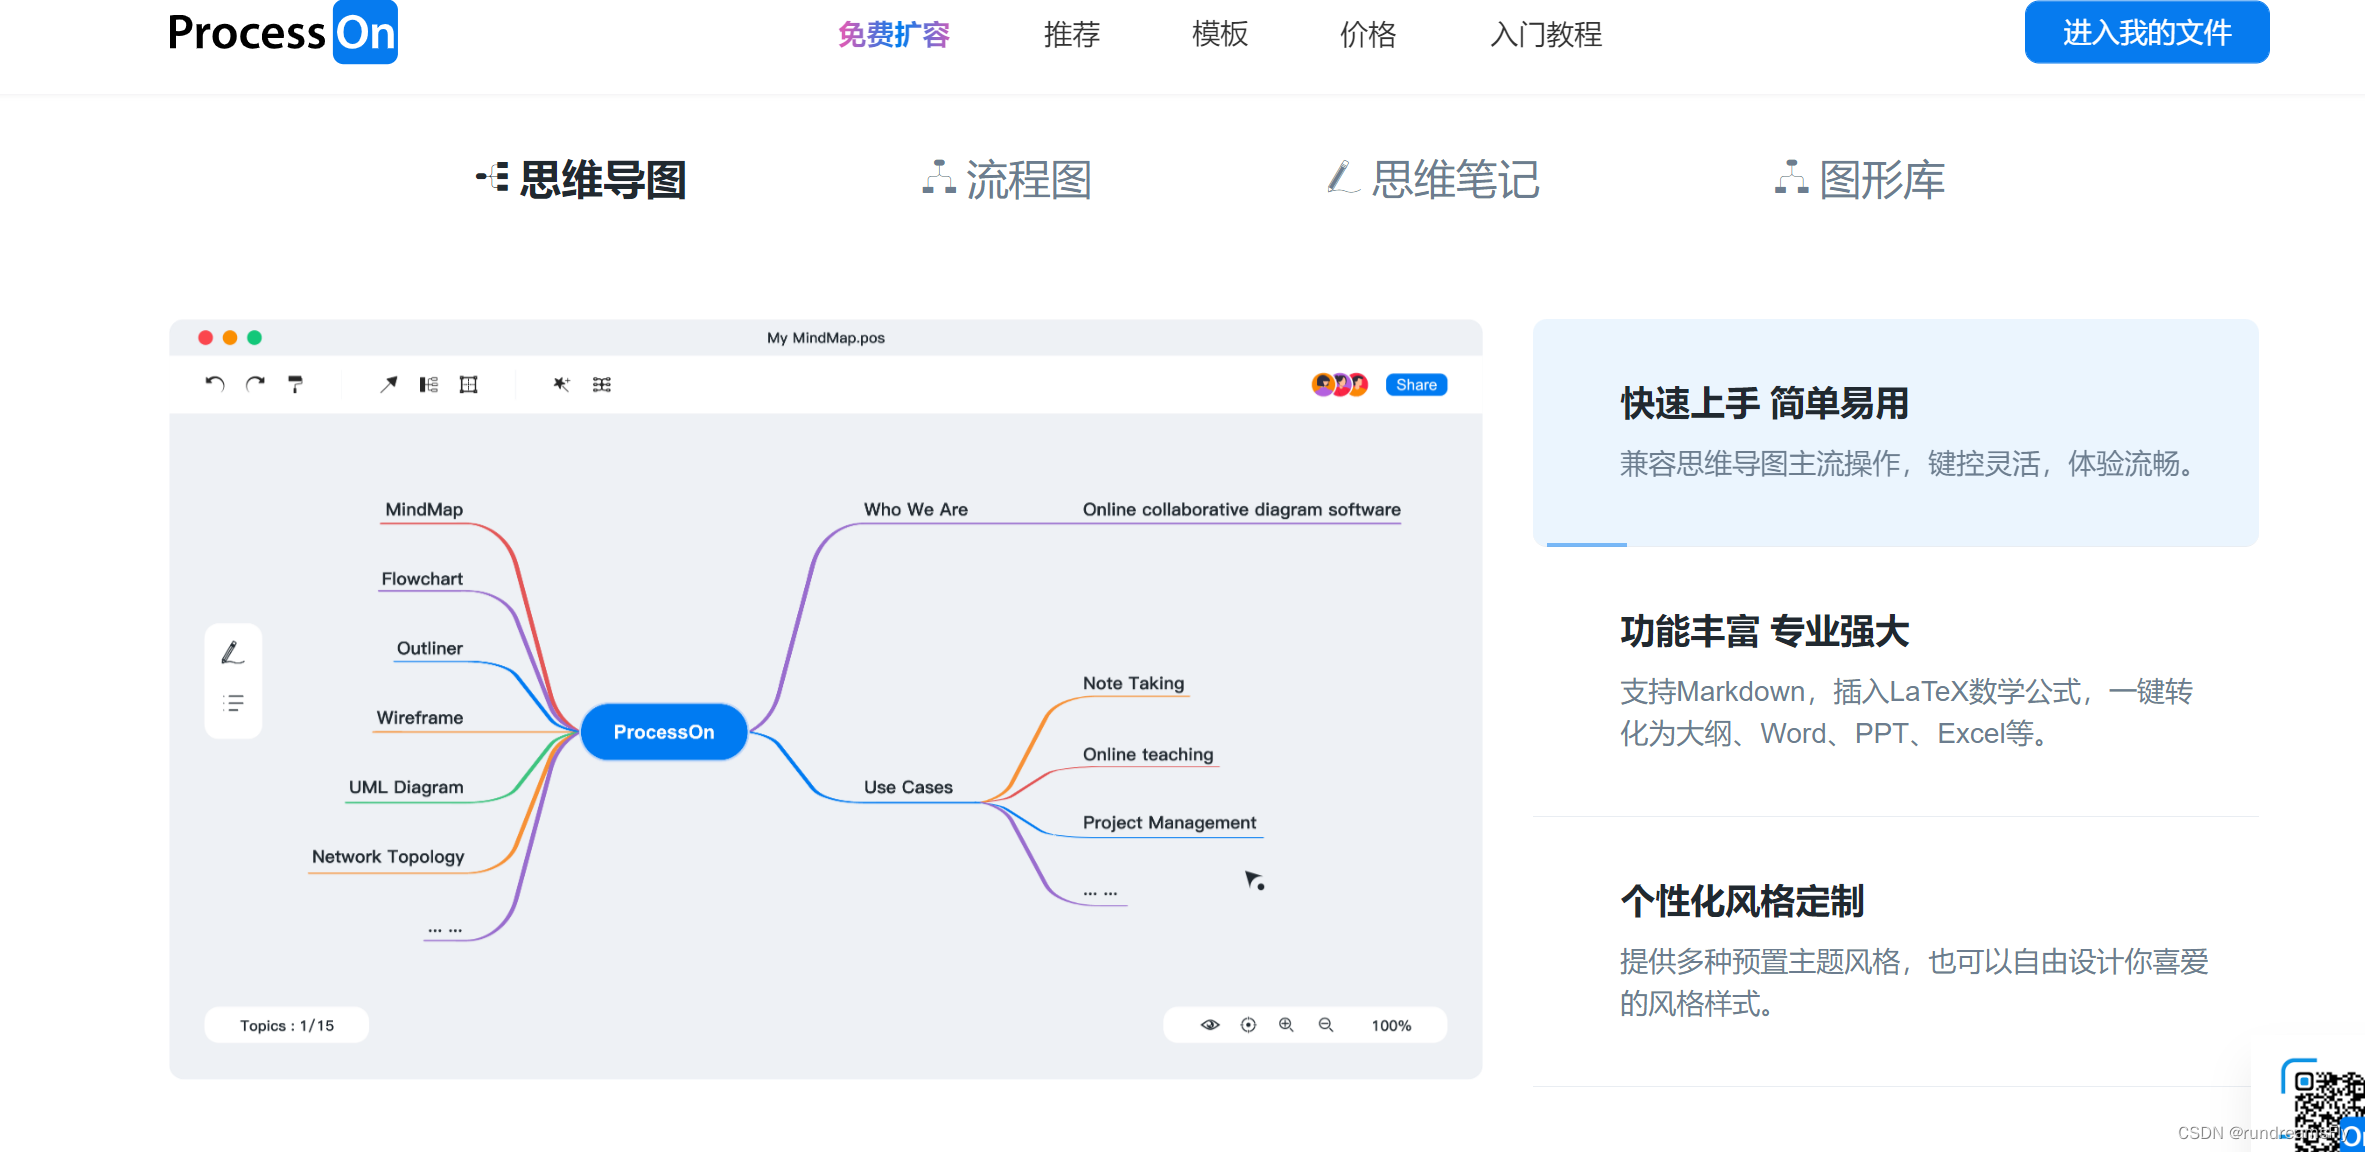Select the central ProcessOn node
This screenshot has height=1152, width=2365.
(664, 732)
